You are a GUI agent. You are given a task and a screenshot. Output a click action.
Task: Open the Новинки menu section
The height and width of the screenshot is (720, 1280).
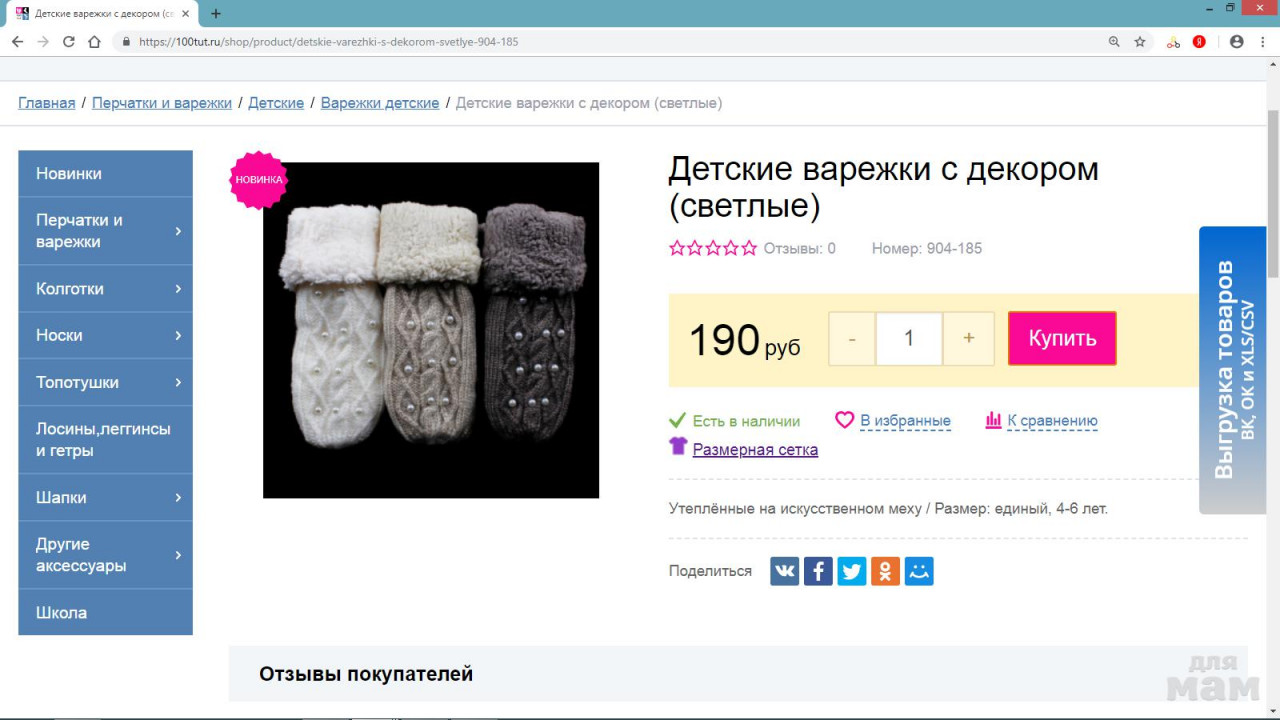click(x=69, y=174)
